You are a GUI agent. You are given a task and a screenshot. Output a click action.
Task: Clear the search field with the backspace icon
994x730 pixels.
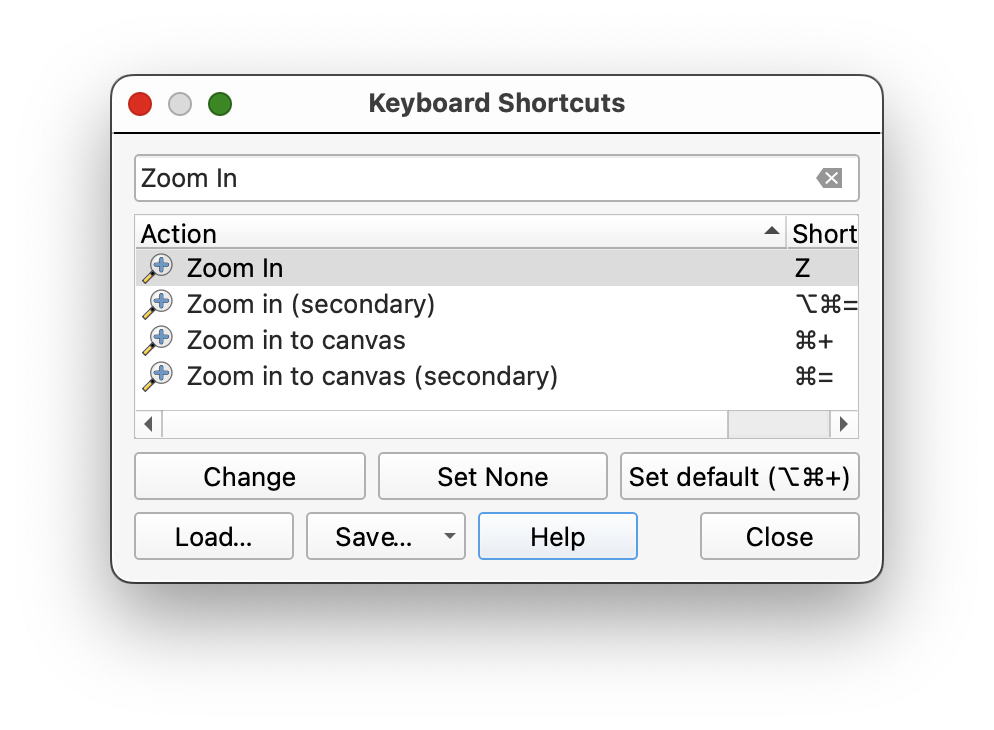pos(829,178)
